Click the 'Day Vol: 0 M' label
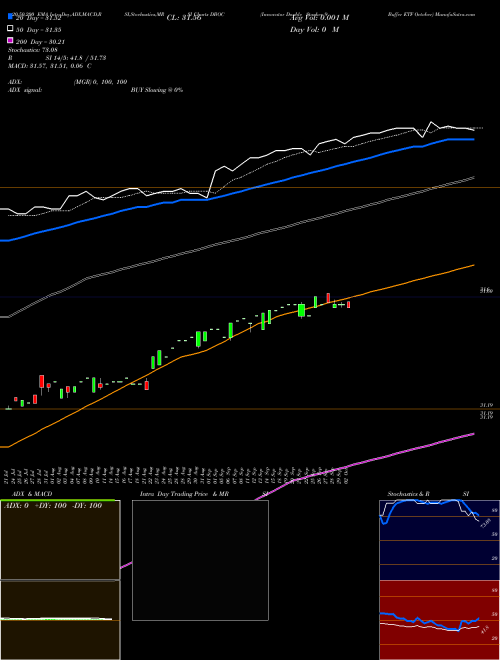500x660 pixels. (314, 29)
